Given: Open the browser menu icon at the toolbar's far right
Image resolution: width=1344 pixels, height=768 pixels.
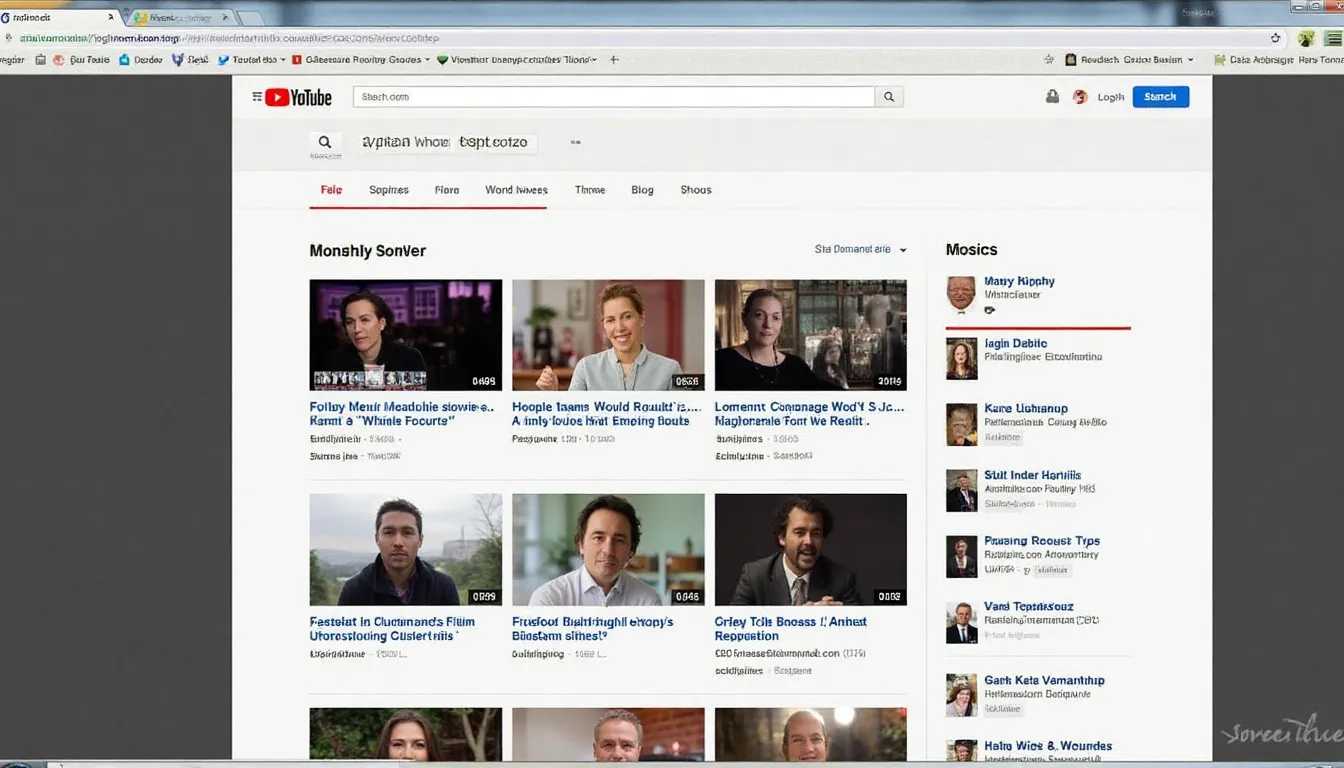Looking at the screenshot, I should [1332, 39].
